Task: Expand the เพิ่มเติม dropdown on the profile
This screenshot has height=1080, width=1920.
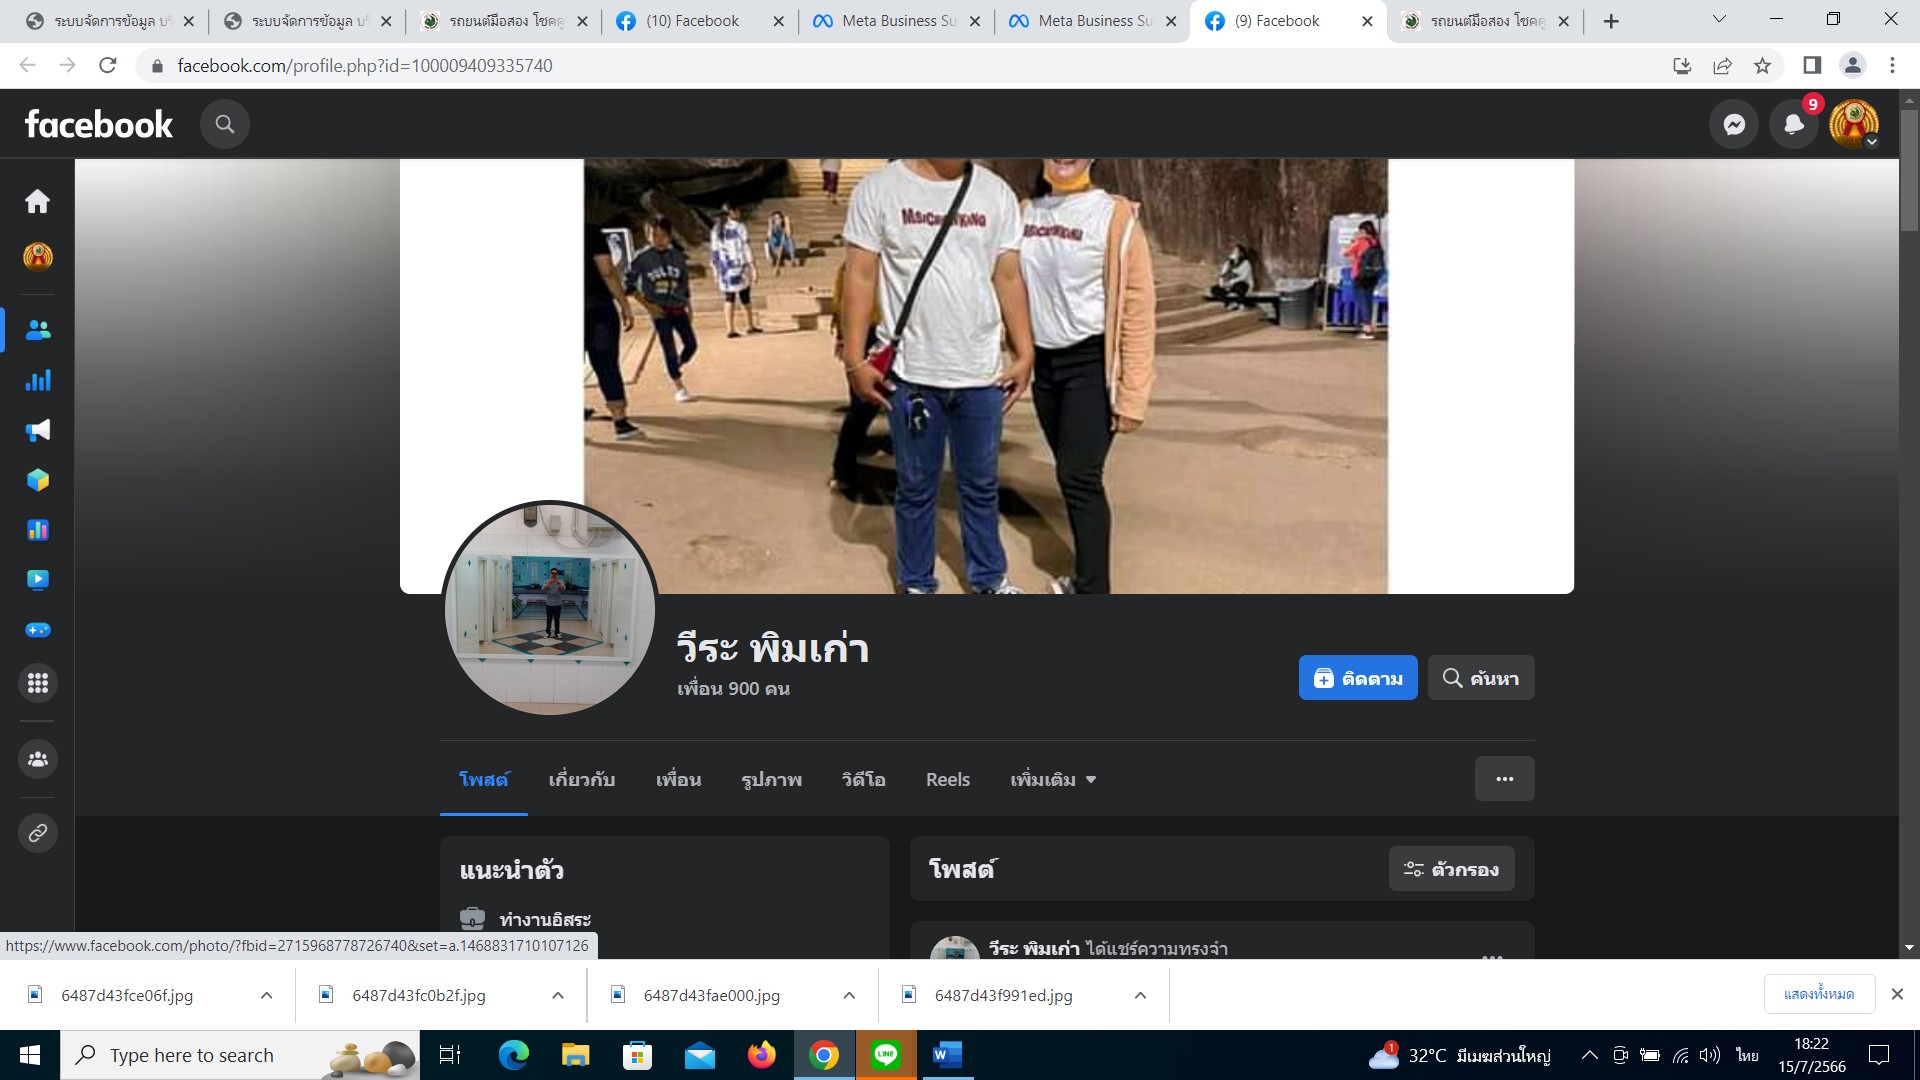Action: point(1053,780)
